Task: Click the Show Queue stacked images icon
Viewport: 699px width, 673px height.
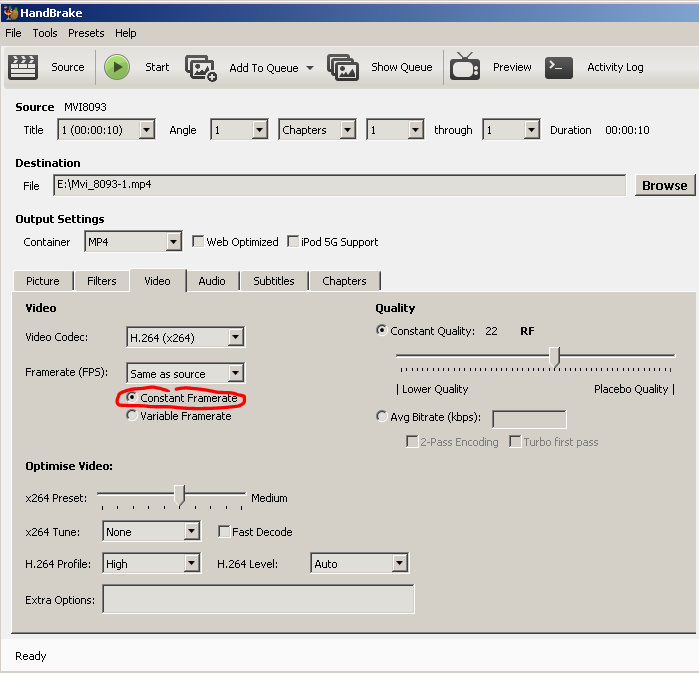Action: (343, 68)
